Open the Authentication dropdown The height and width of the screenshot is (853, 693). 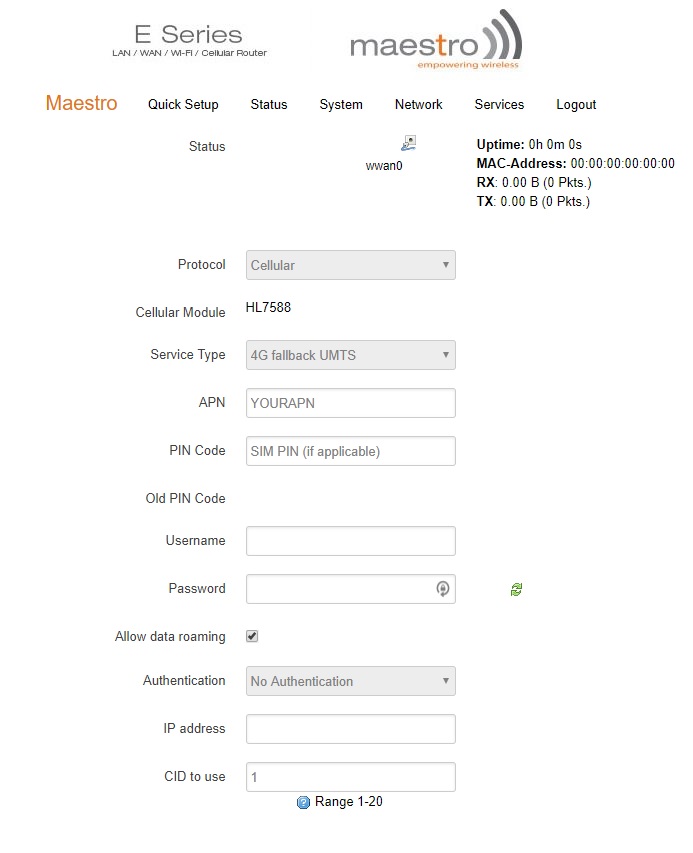pyautogui.click(x=351, y=681)
